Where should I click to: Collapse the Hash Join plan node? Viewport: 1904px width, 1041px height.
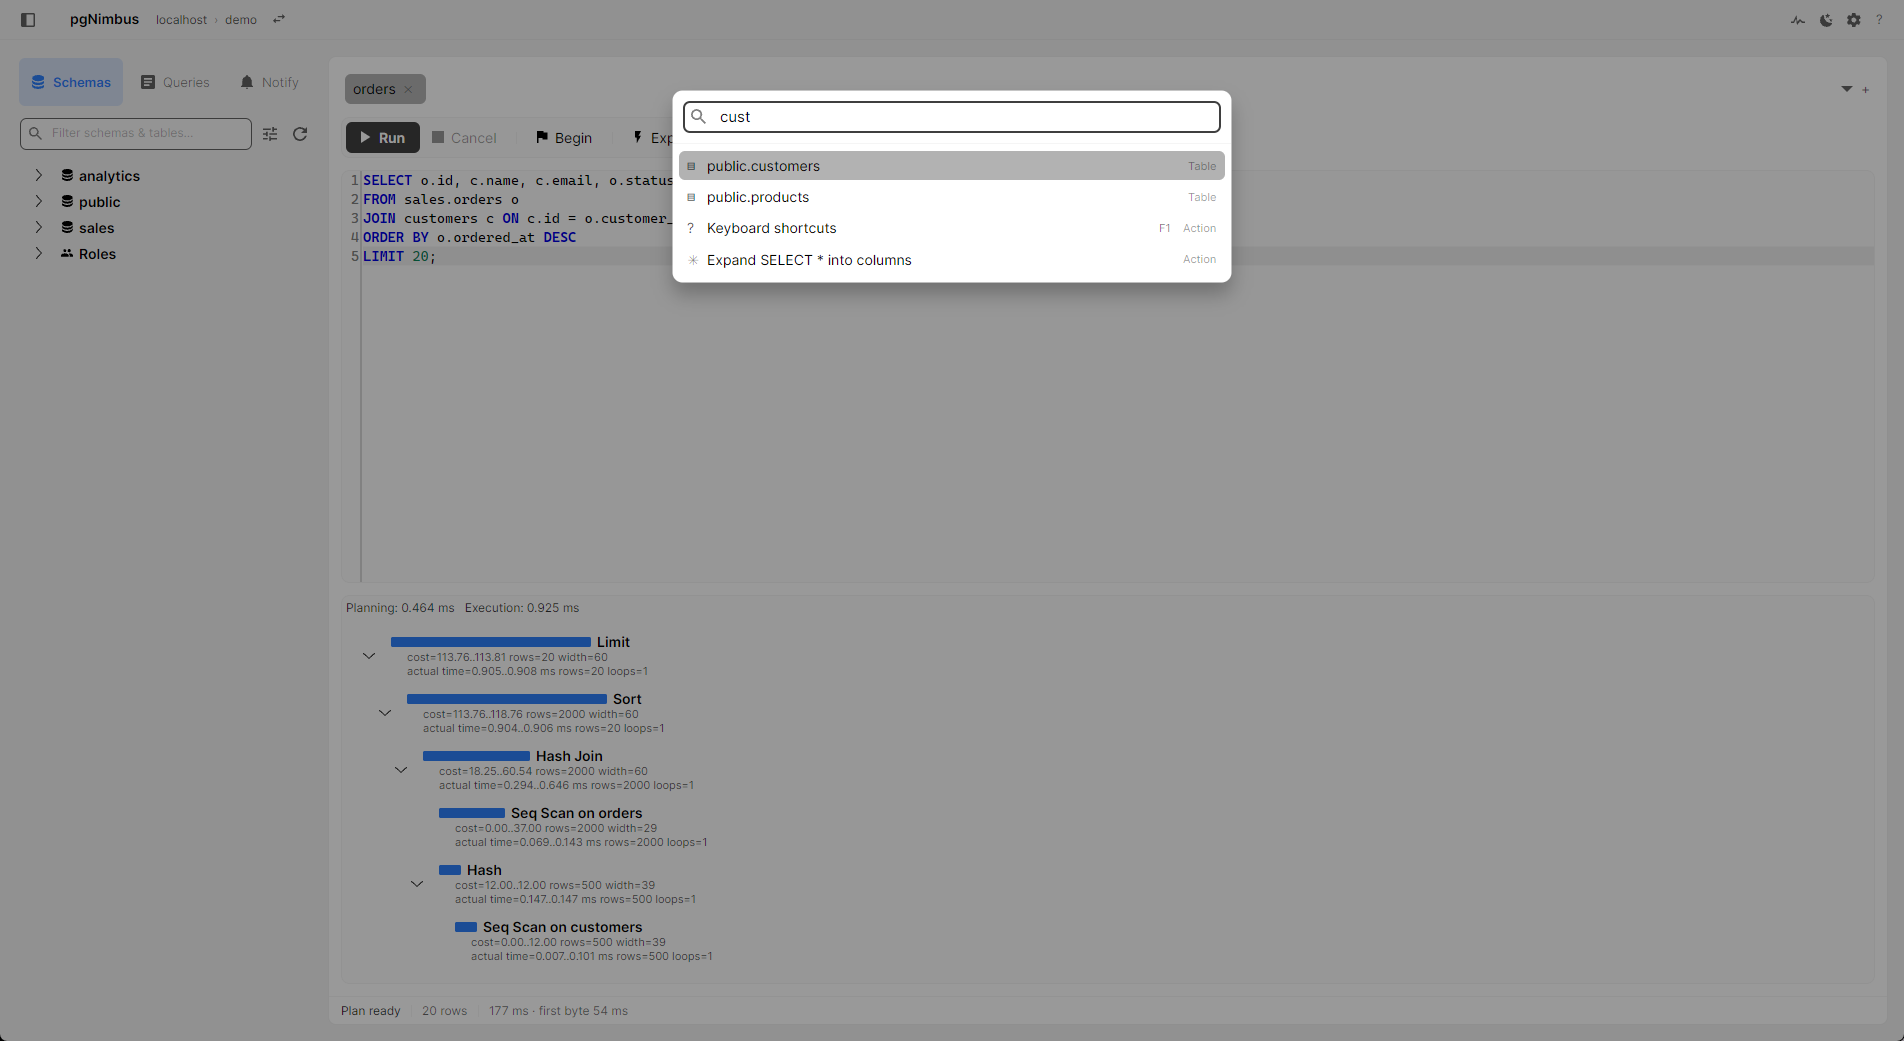coord(401,770)
